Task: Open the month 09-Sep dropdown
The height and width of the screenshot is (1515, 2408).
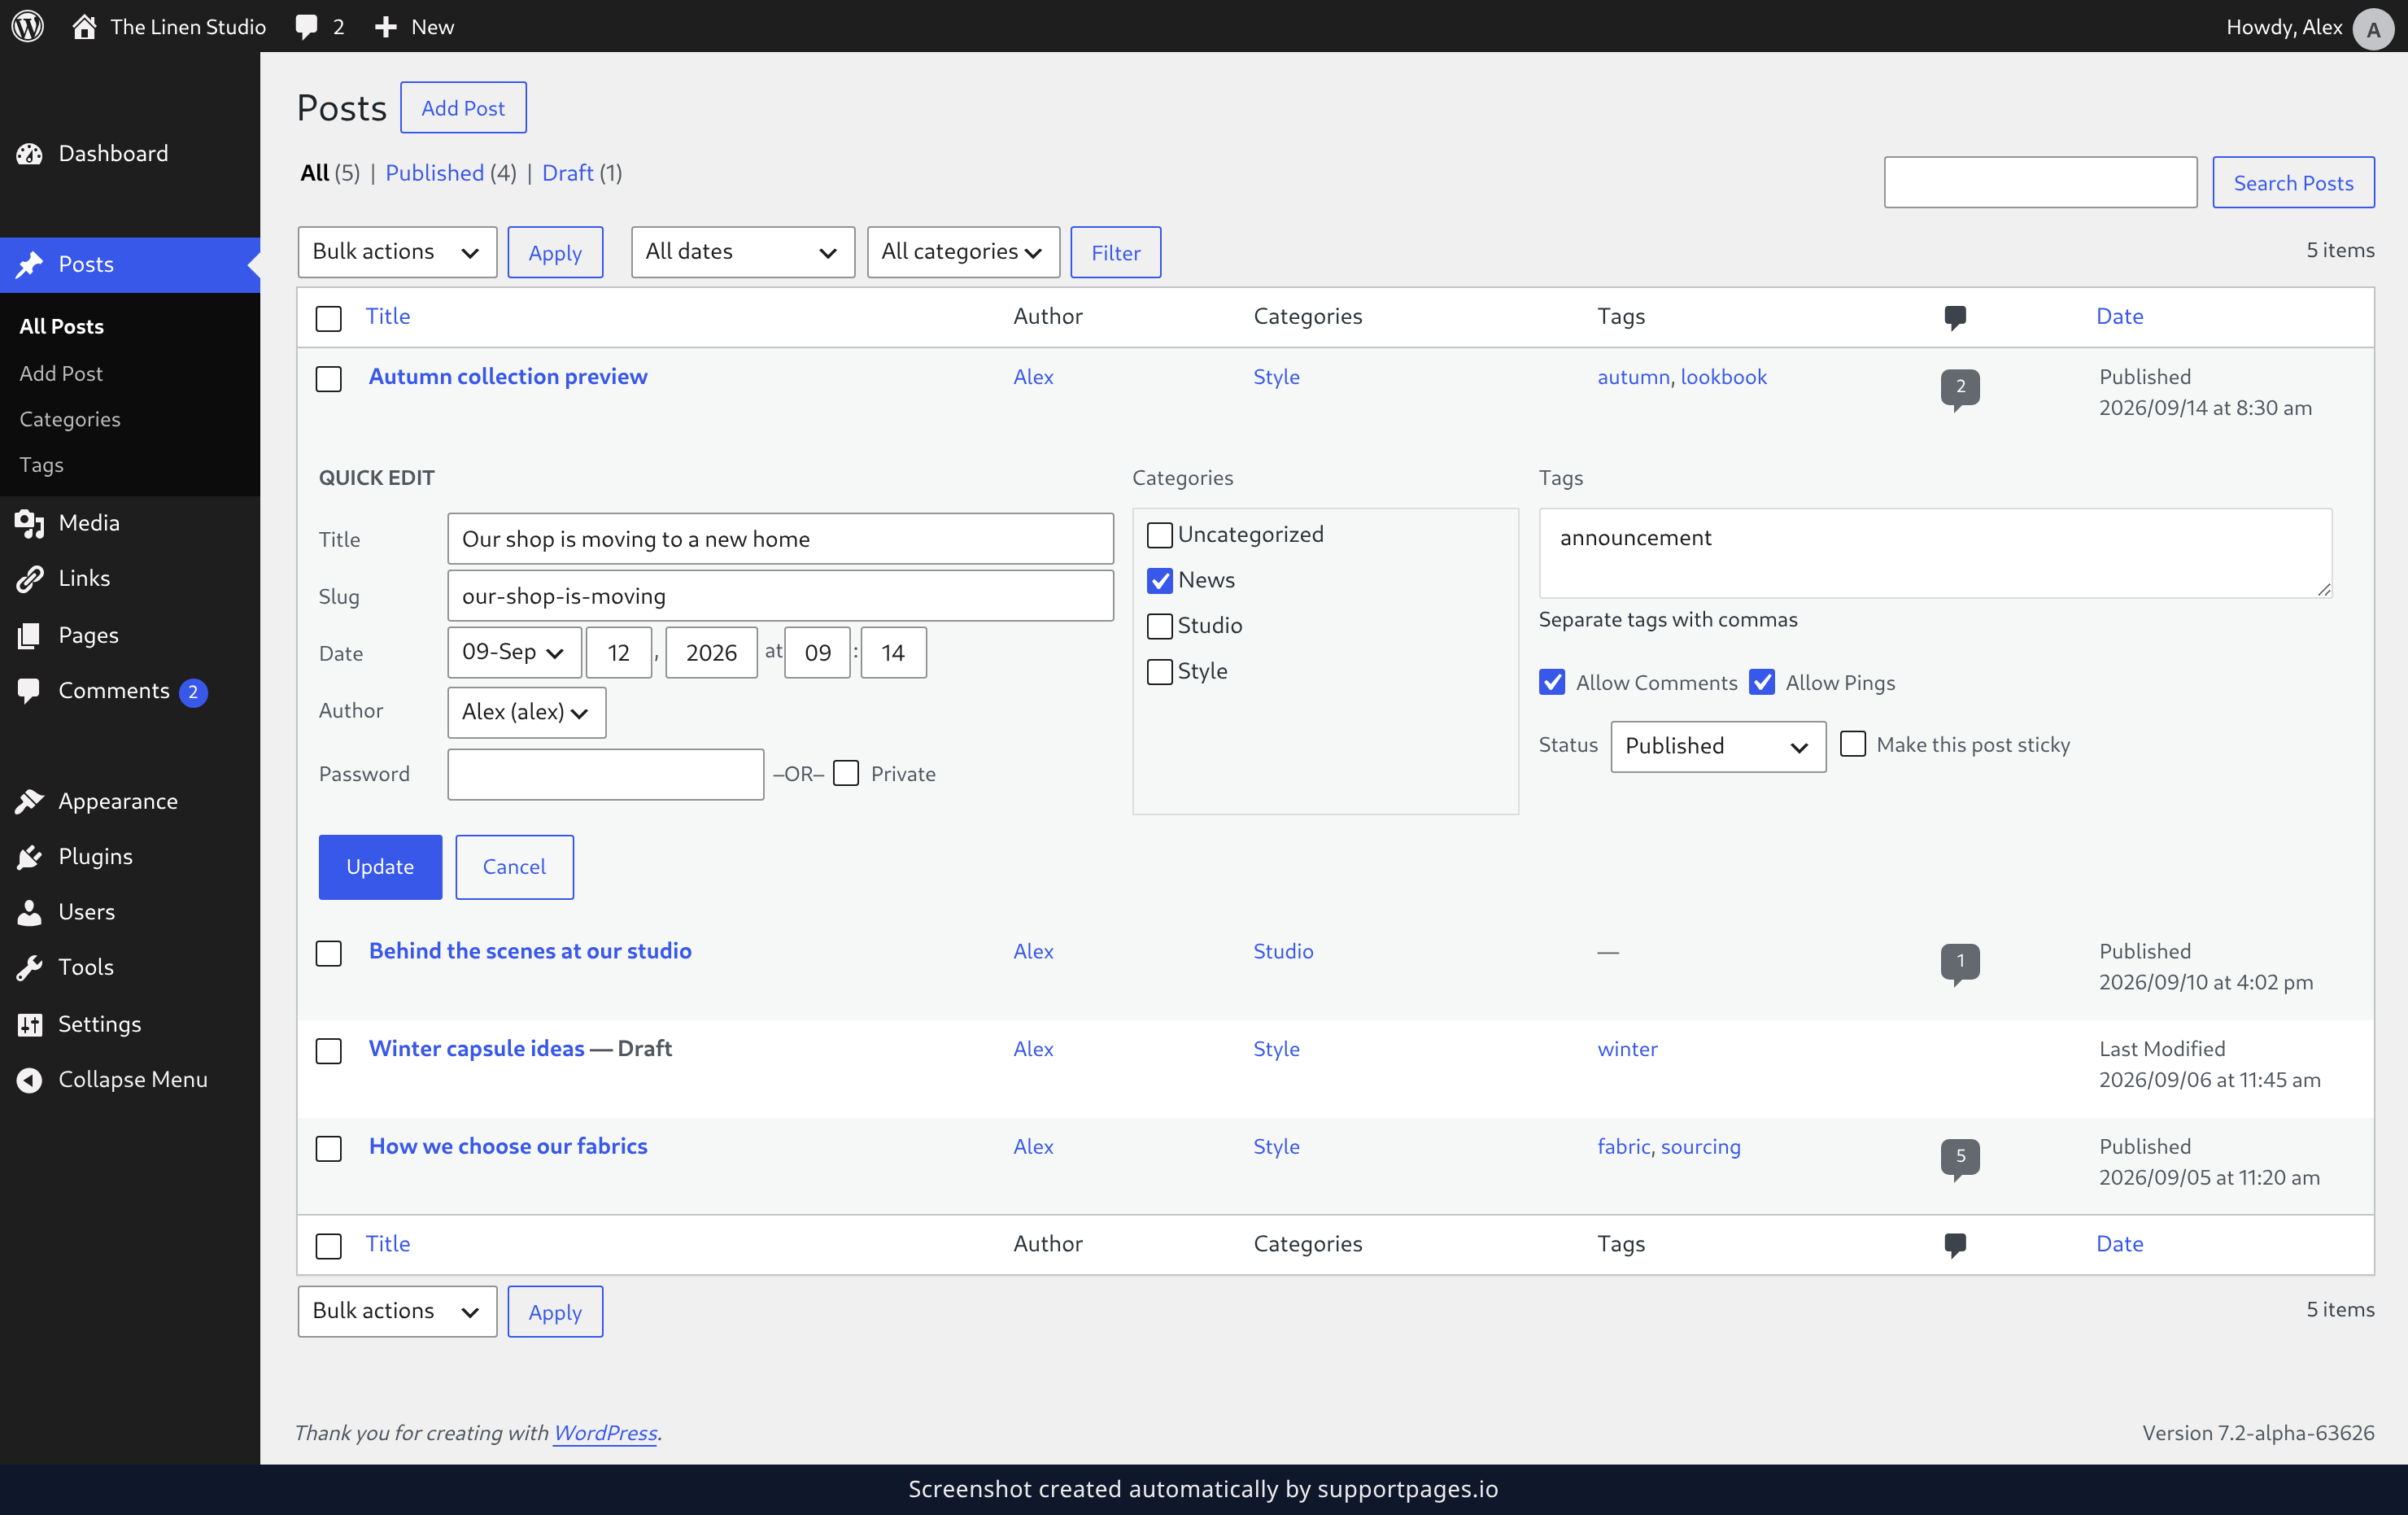Action: pos(514,653)
